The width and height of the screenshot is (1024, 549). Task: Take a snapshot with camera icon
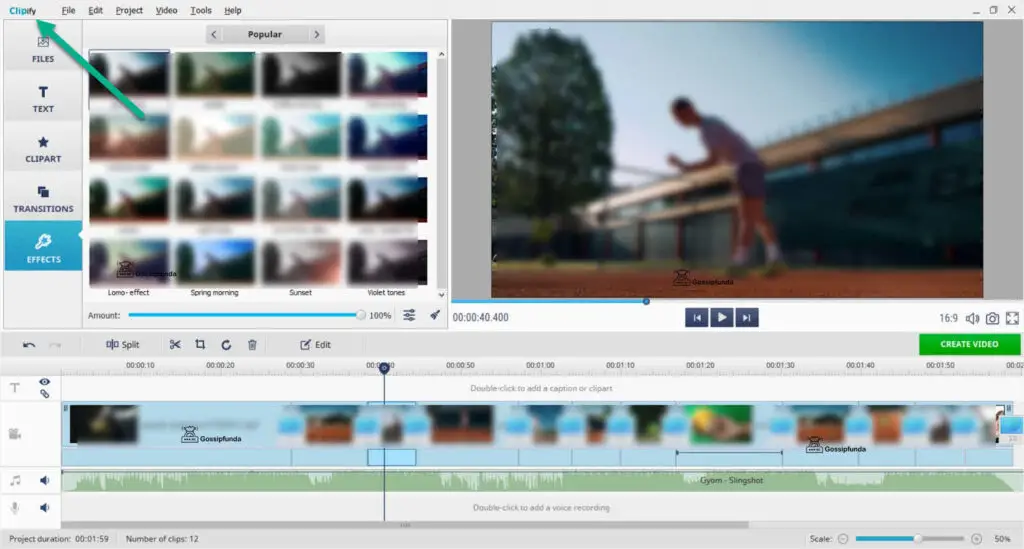[x=992, y=319]
